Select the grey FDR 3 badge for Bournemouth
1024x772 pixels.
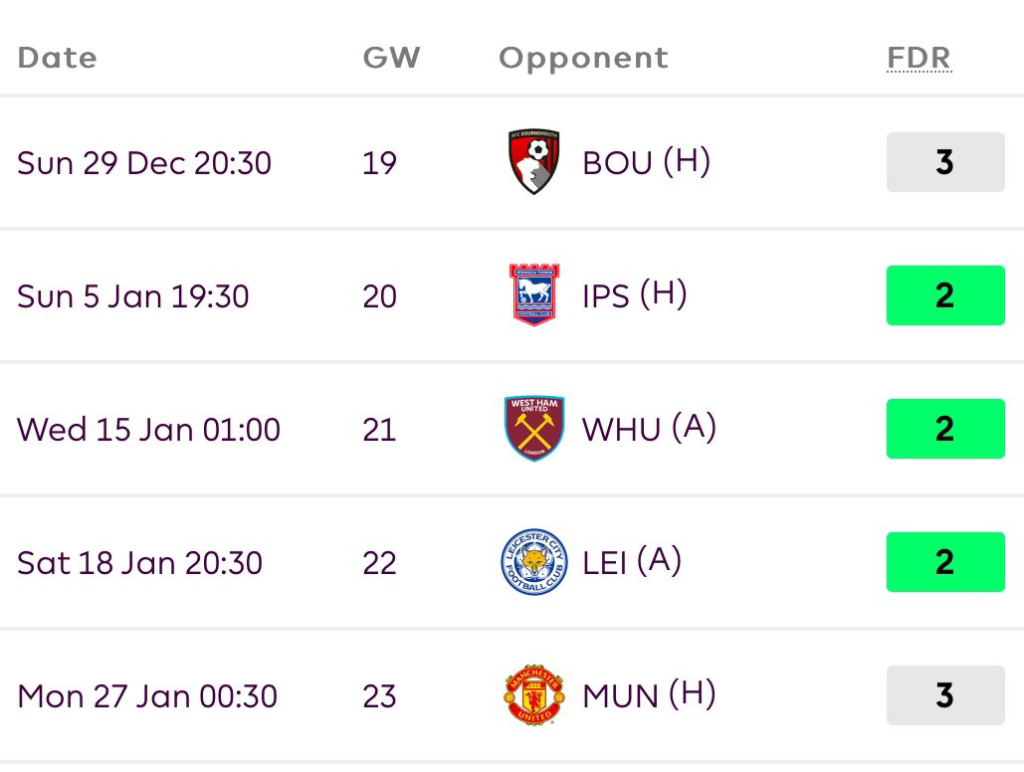pyautogui.click(x=945, y=162)
